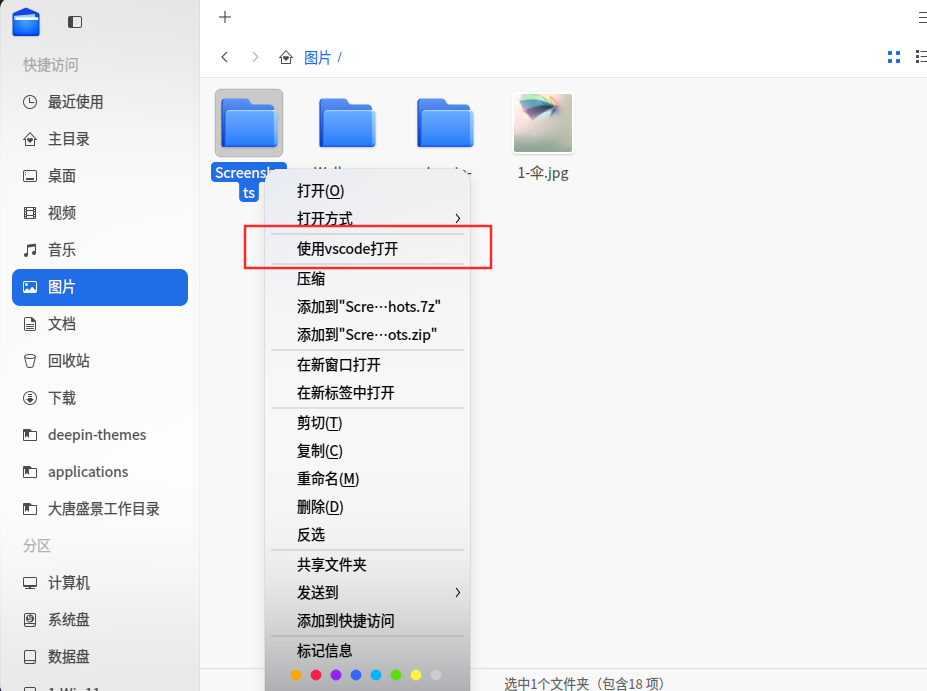This screenshot has height=691, width=927.
Task: Click the download icon beside 下载
Action: pyautogui.click(x=30, y=398)
